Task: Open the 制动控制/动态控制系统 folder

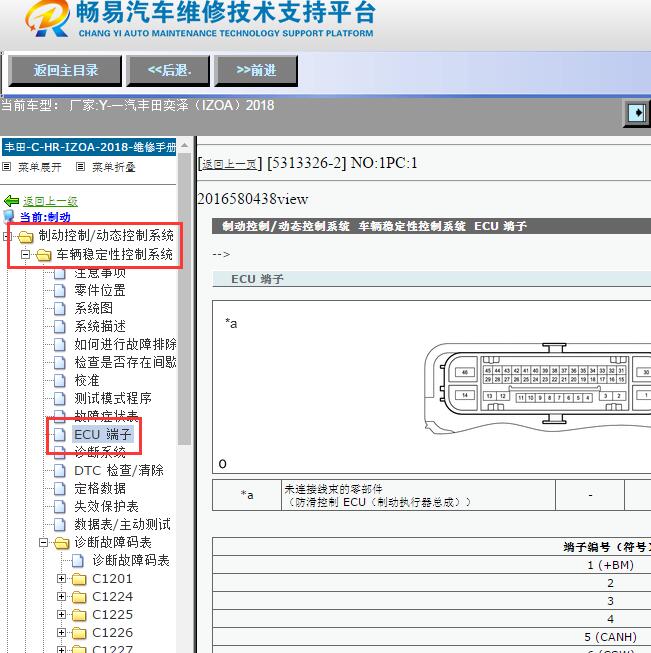Action: coord(106,236)
